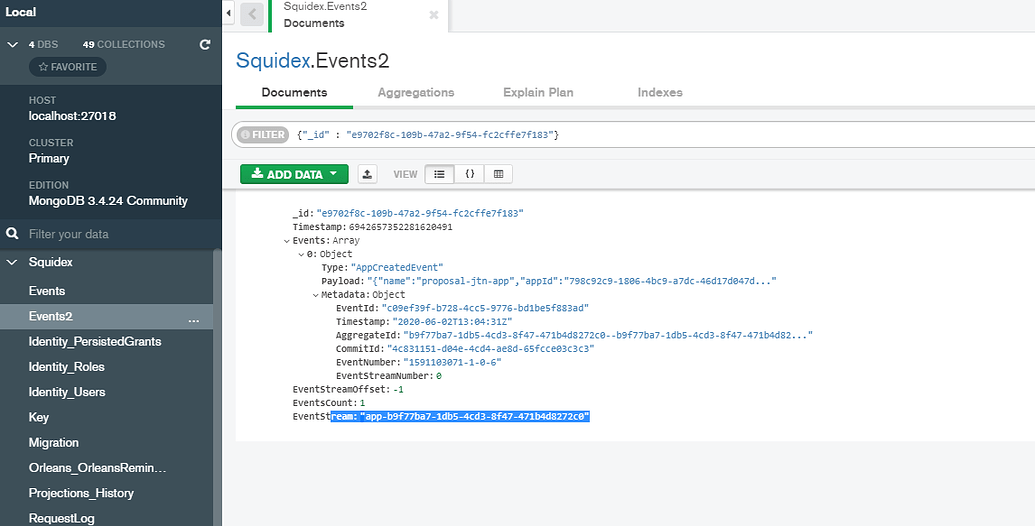1035x526 pixels.
Task: Collapse the Metadata Object node
Action: click(316, 295)
